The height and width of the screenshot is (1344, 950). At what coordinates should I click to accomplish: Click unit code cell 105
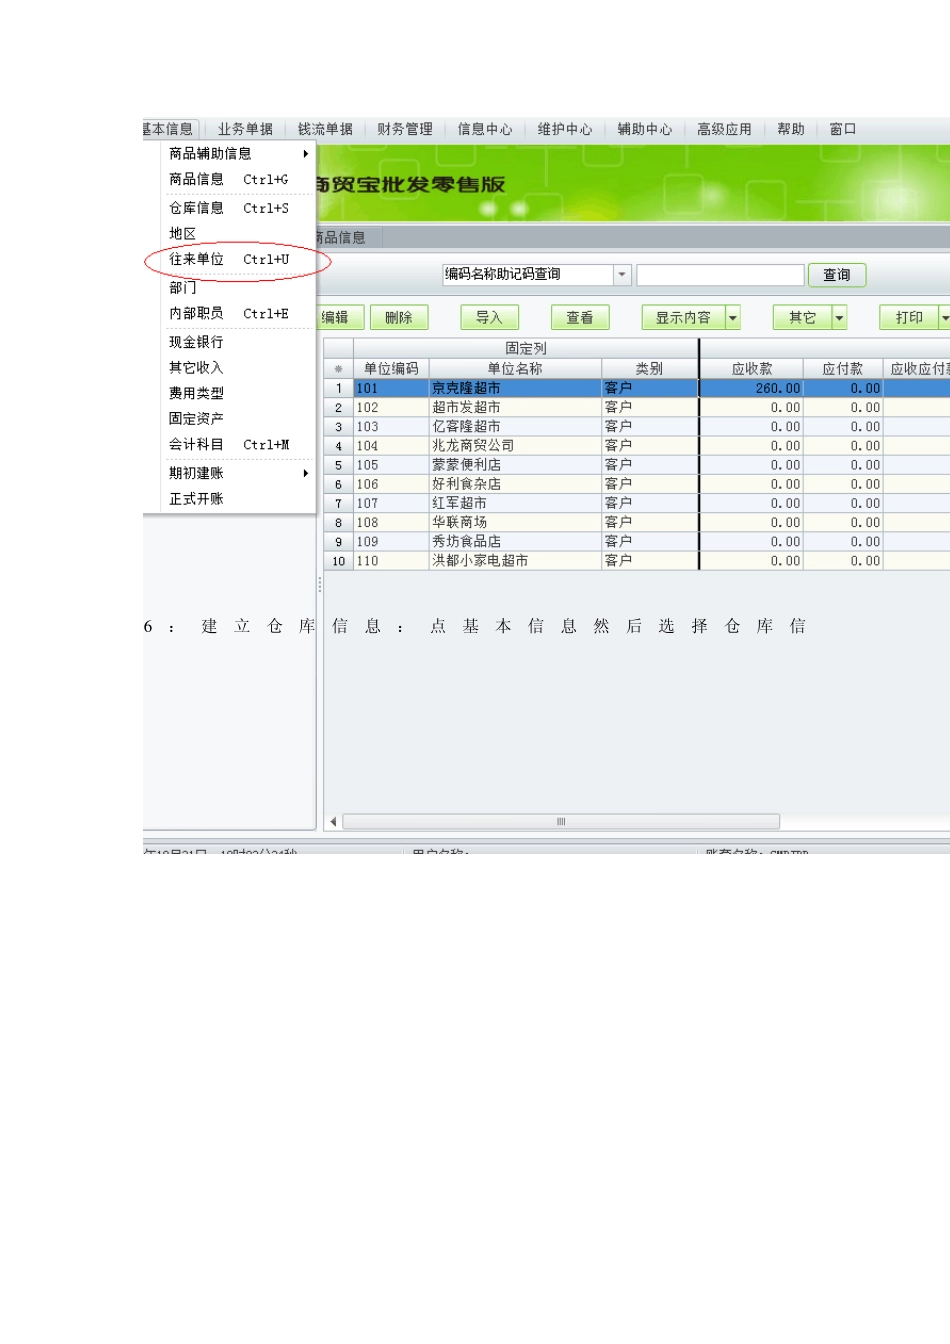coord(391,464)
